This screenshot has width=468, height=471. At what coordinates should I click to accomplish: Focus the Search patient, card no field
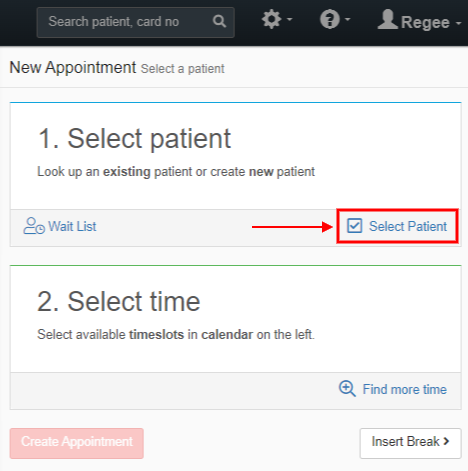(135, 22)
